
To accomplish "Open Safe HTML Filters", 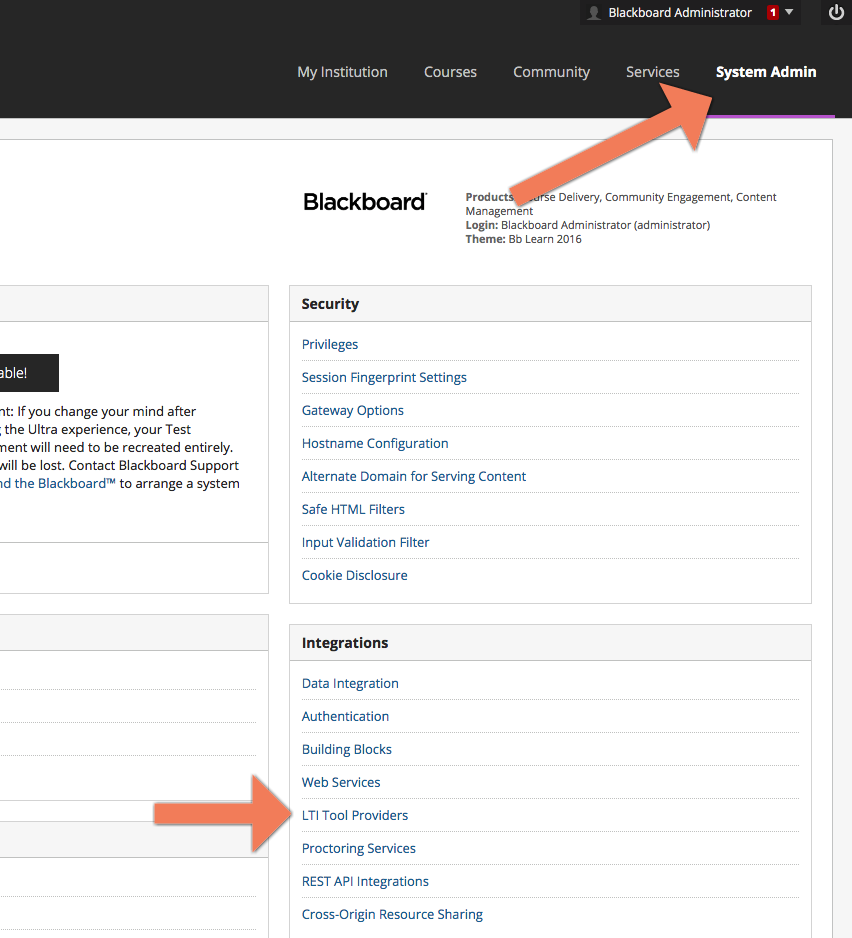I will coord(353,509).
